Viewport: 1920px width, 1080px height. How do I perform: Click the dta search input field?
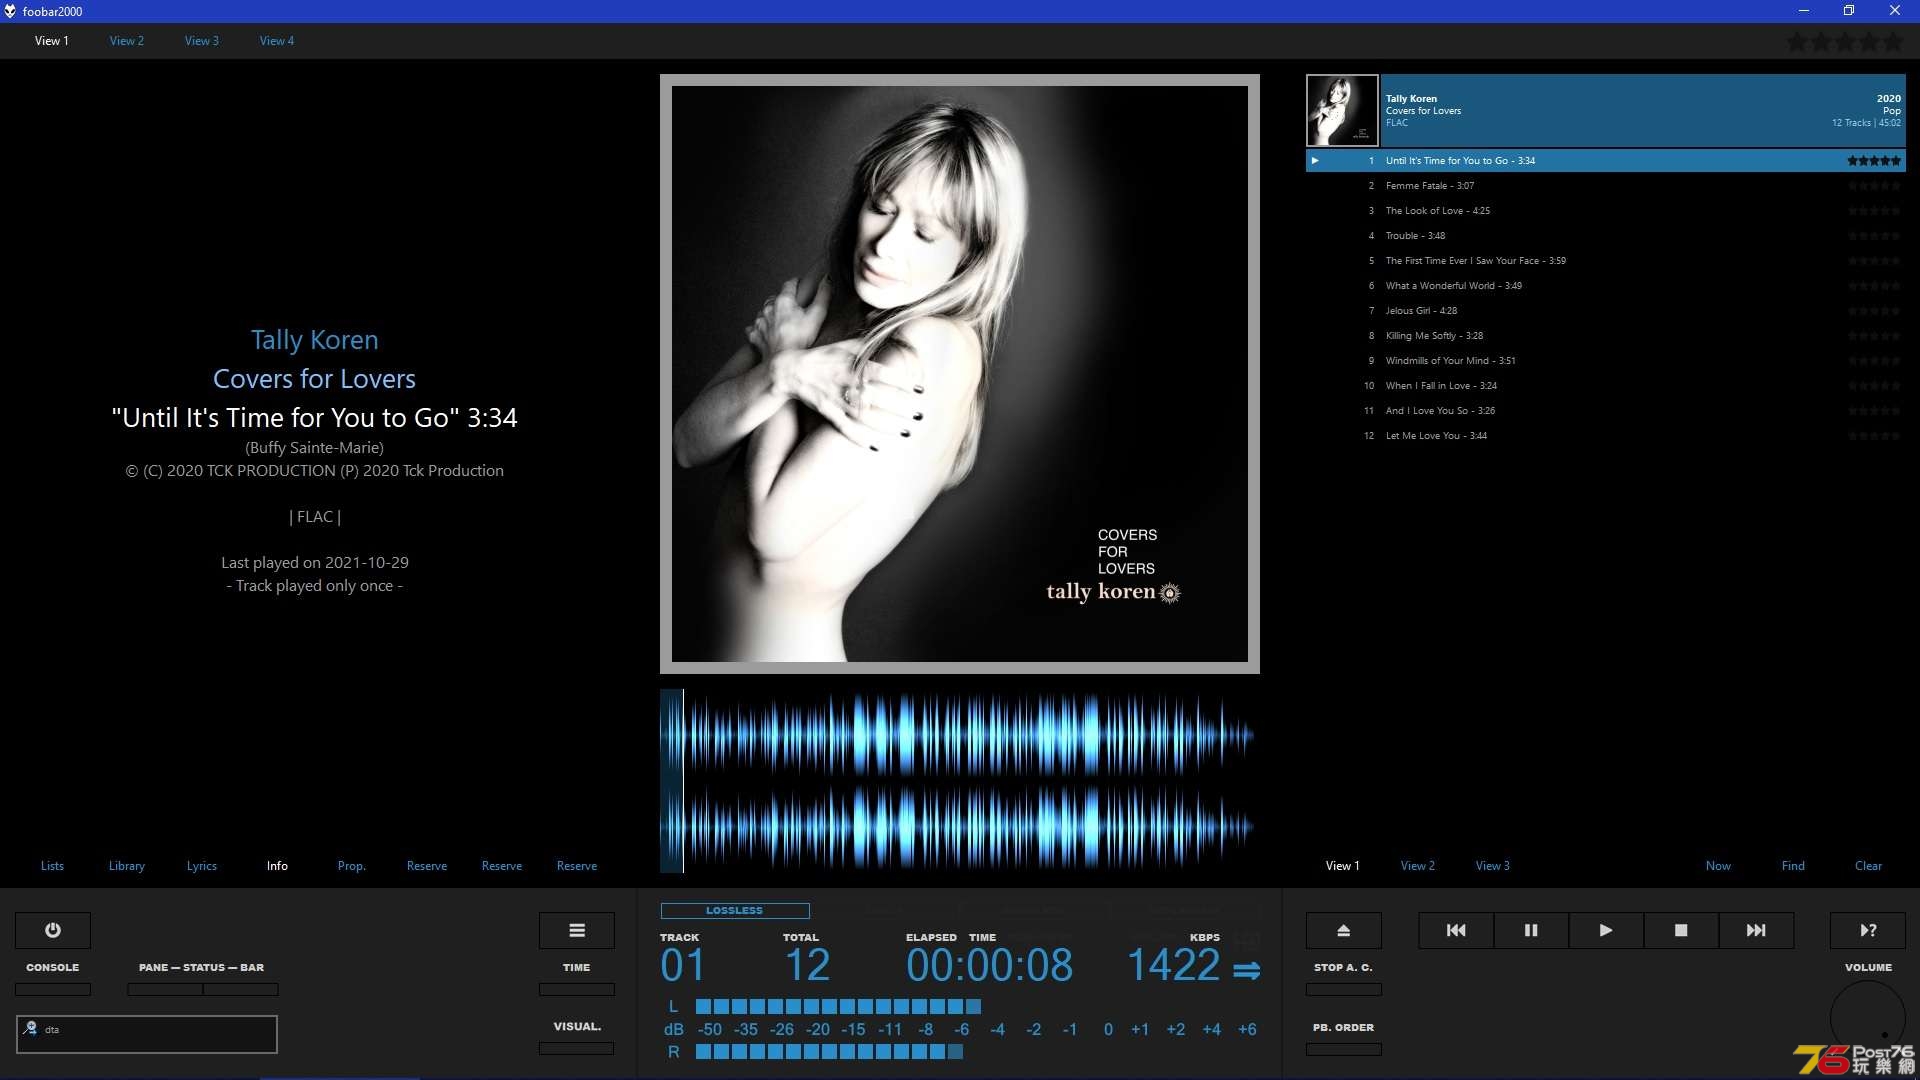(x=147, y=1034)
